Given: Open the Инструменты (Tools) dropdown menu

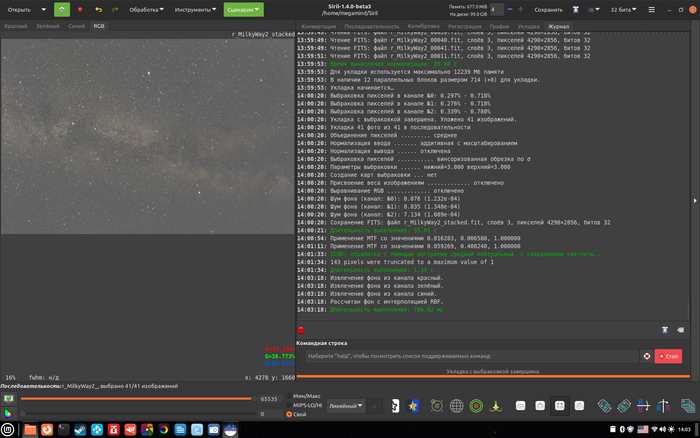Looking at the screenshot, I should (x=196, y=9).
